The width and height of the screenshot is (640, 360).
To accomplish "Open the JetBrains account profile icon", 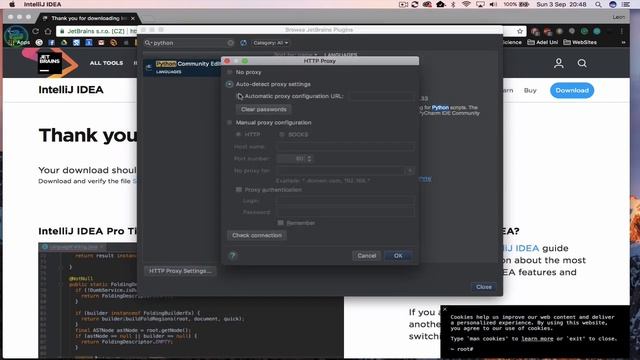I will pos(558,63).
